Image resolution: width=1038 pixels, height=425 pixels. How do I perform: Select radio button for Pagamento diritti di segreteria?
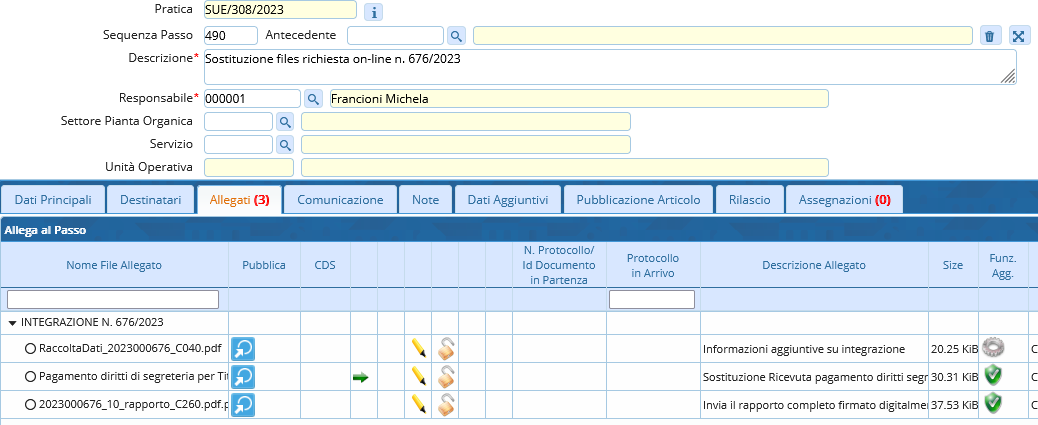point(30,376)
